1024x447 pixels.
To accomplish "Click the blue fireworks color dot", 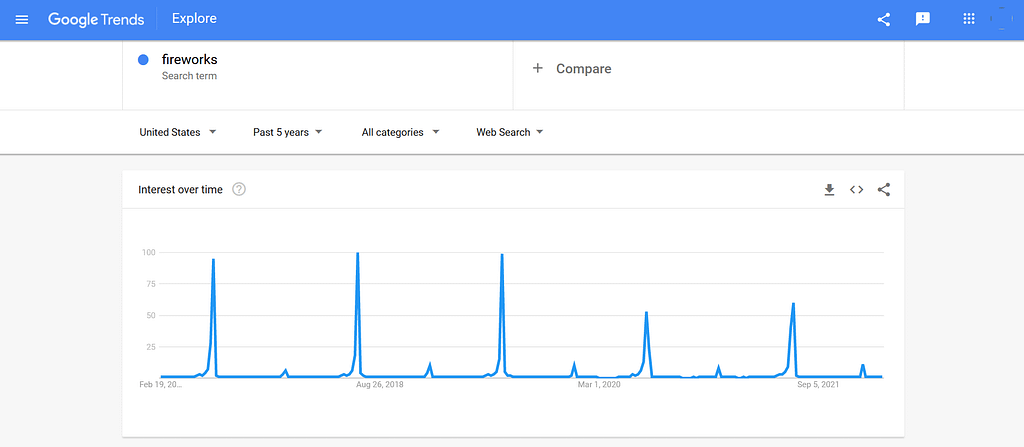I will [144, 60].
